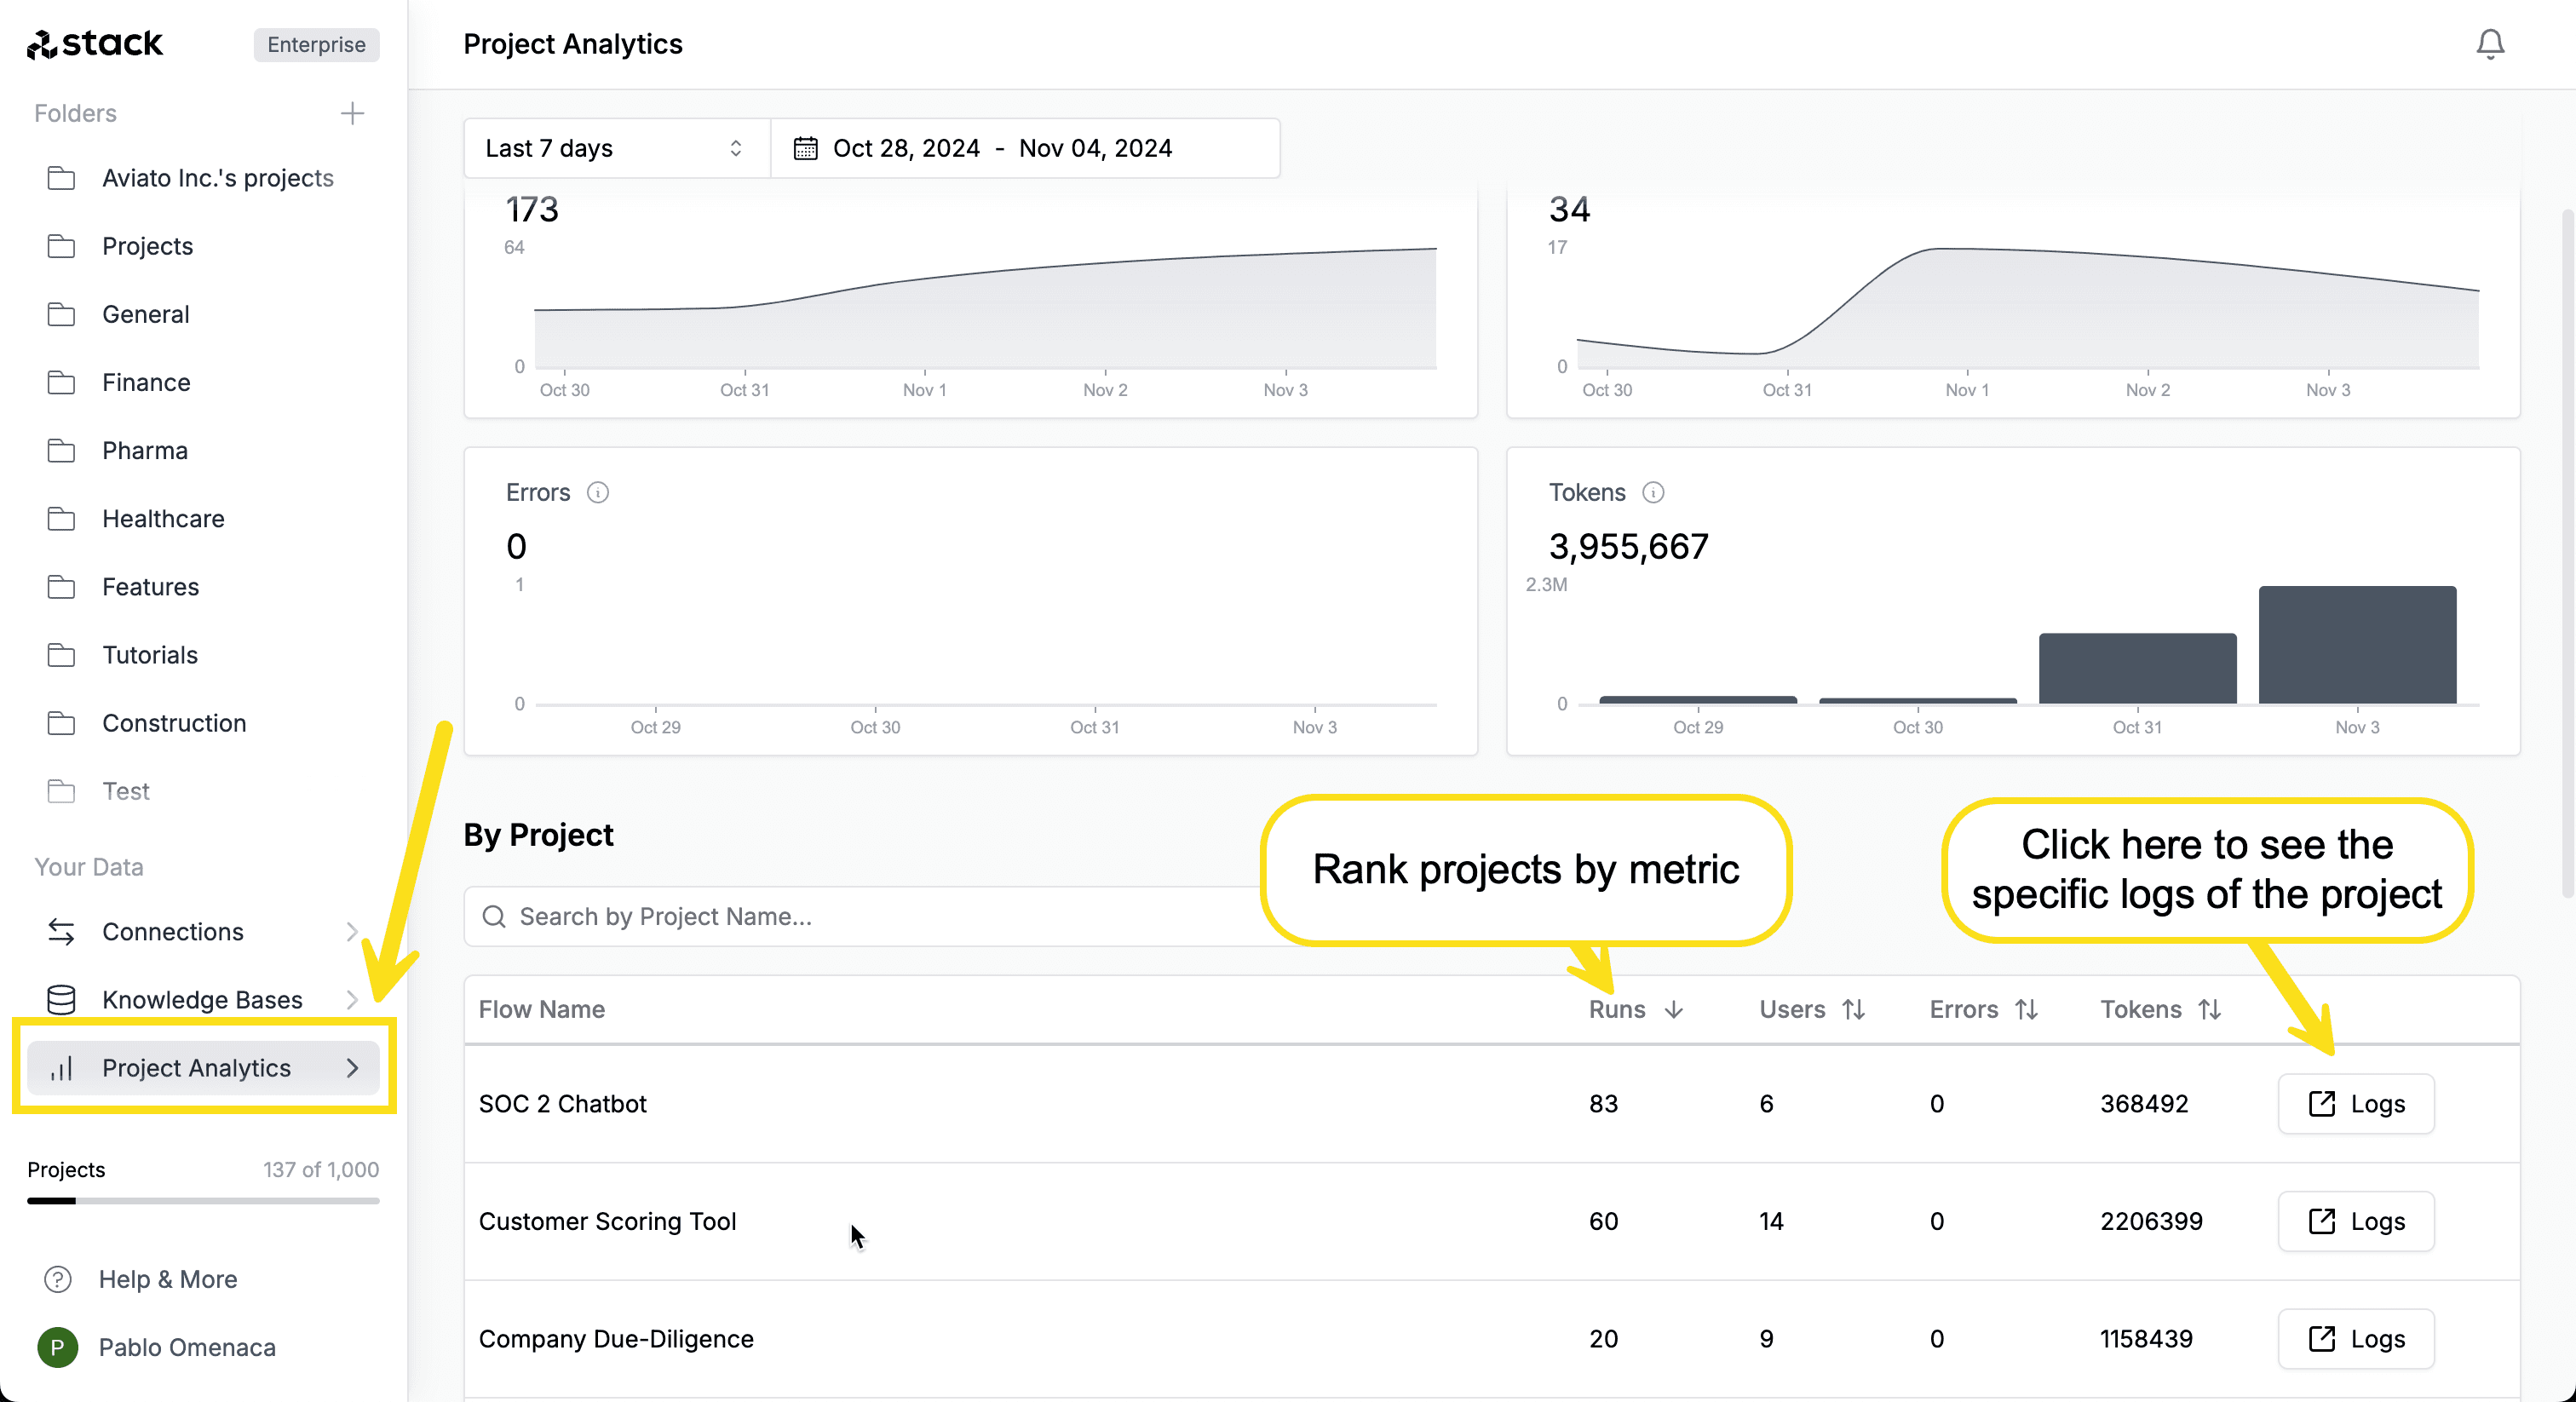
Task: Open the calendar date range picker
Action: click(1025, 148)
